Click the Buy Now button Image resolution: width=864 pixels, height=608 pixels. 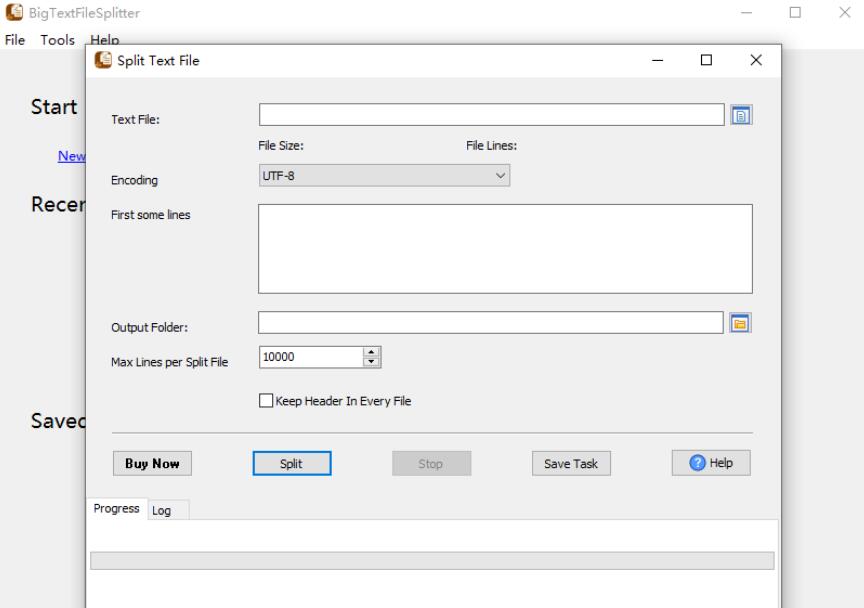point(152,464)
